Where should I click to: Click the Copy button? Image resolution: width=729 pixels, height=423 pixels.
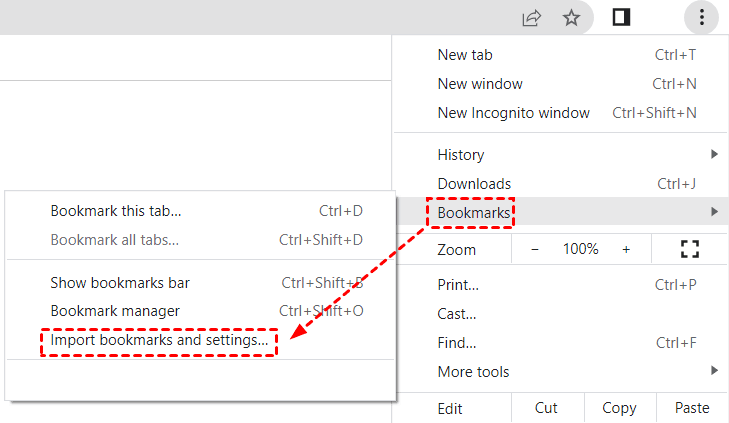pos(620,408)
